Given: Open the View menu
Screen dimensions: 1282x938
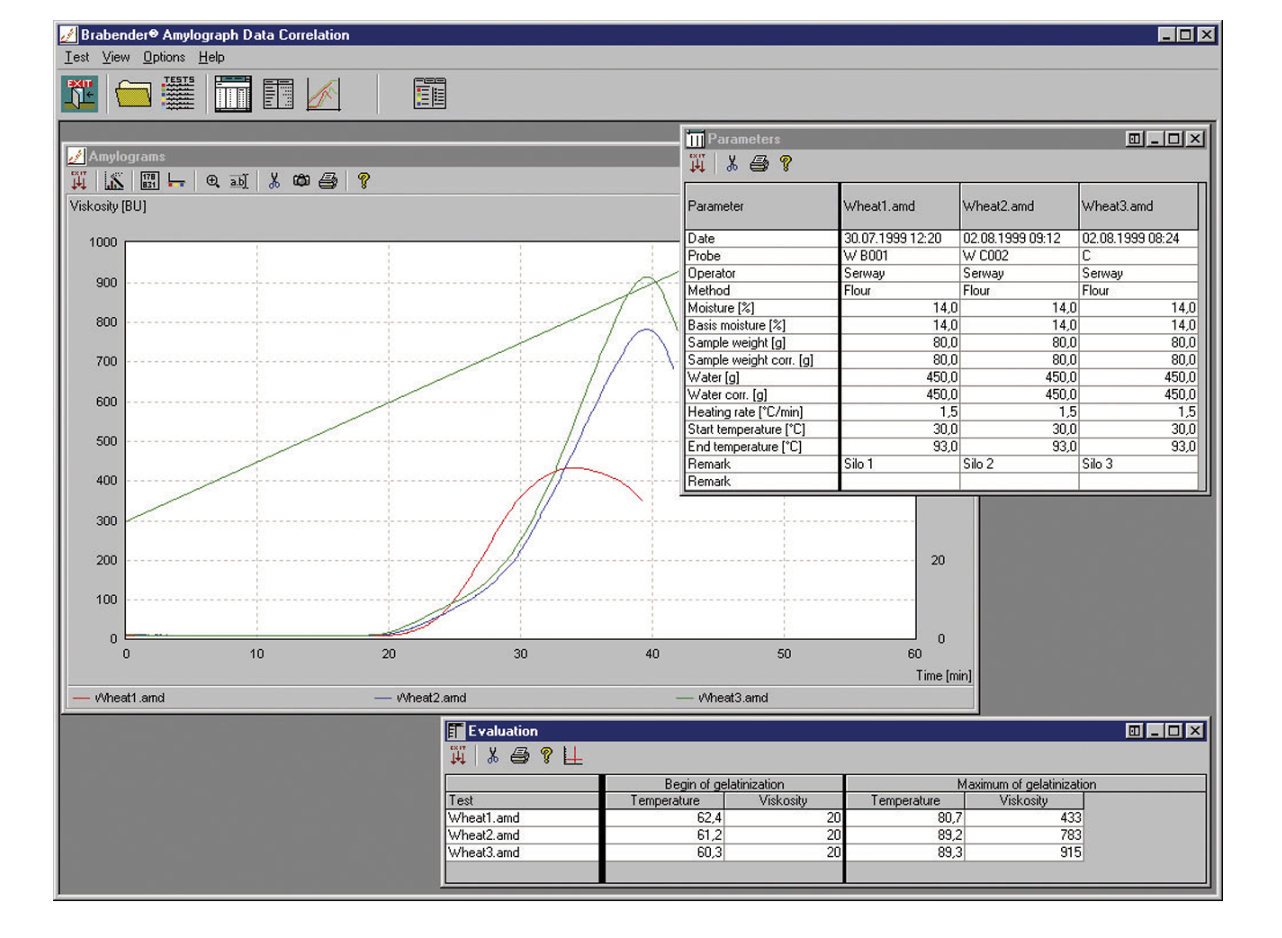Looking at the screenshot, I should point(116,57).
